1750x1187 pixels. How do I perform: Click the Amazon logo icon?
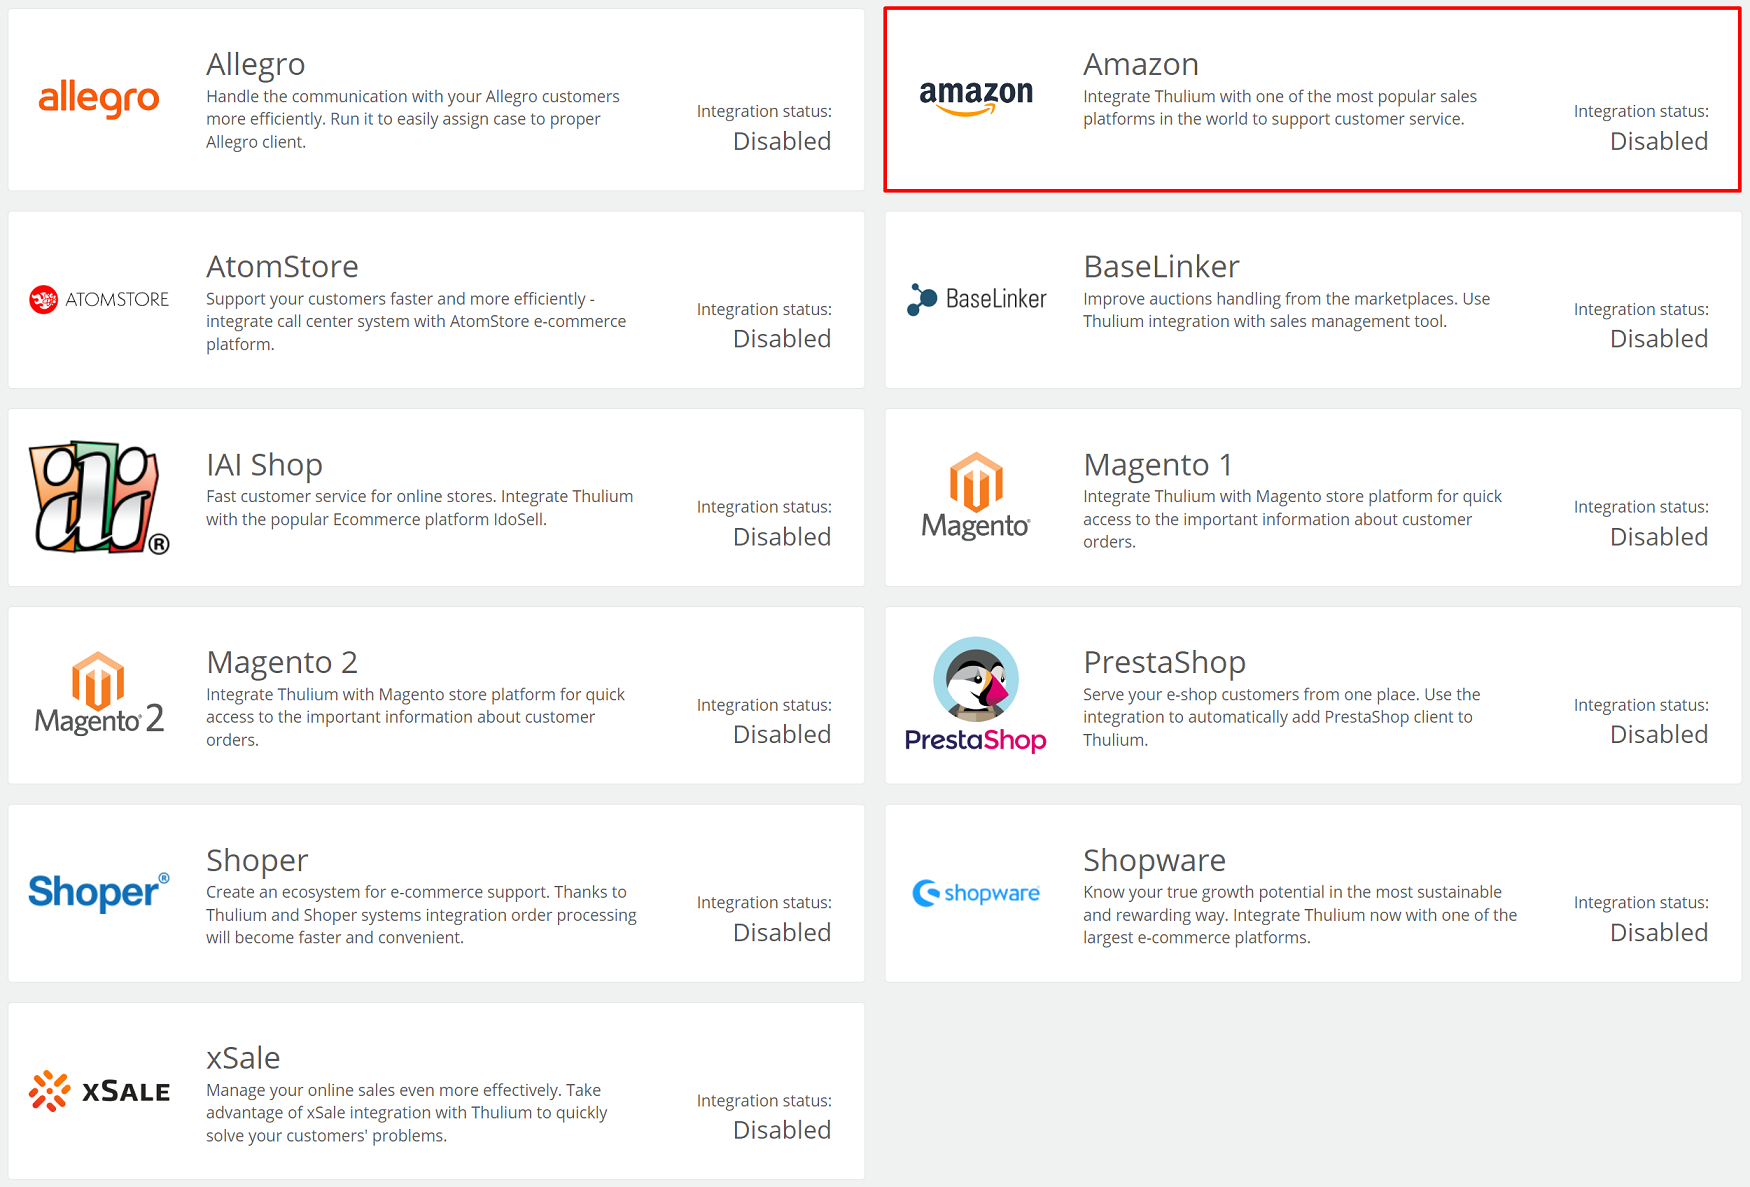[976, 98]
